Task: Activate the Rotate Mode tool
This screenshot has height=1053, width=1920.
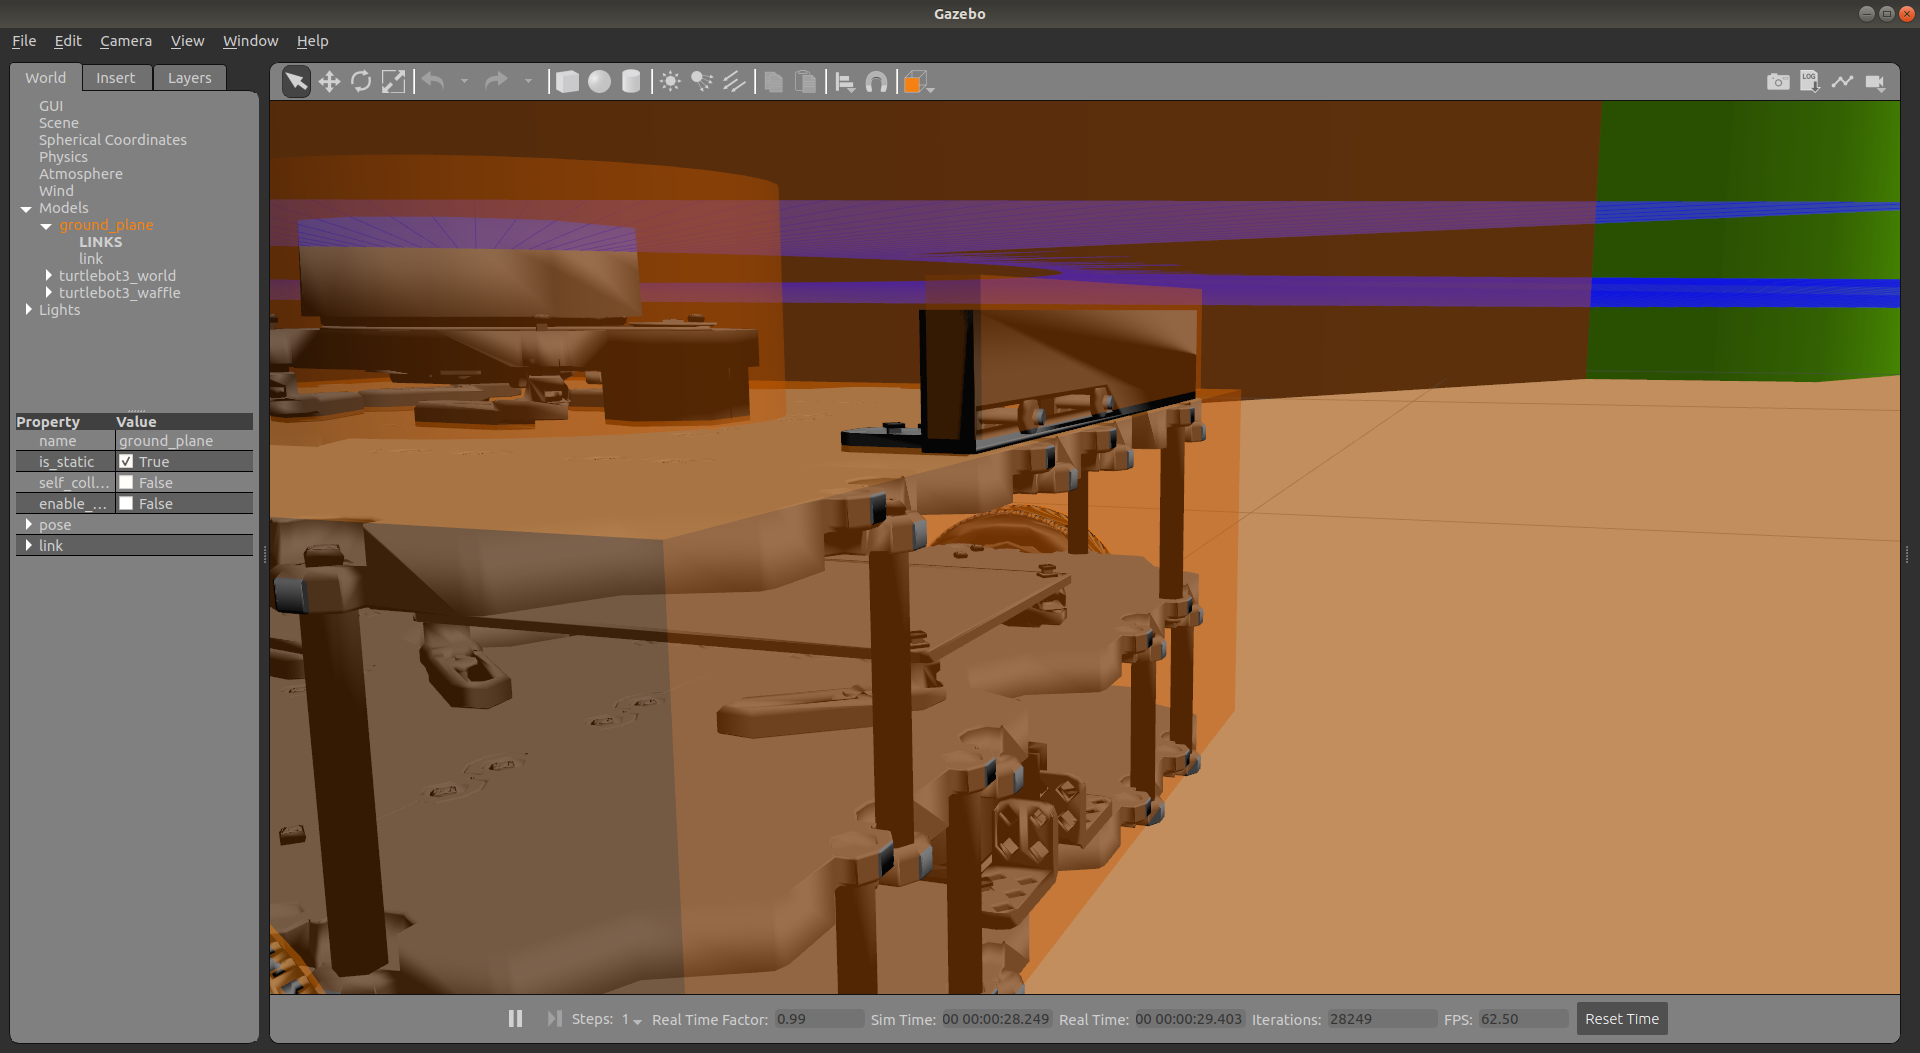Action: click(361, 81)
